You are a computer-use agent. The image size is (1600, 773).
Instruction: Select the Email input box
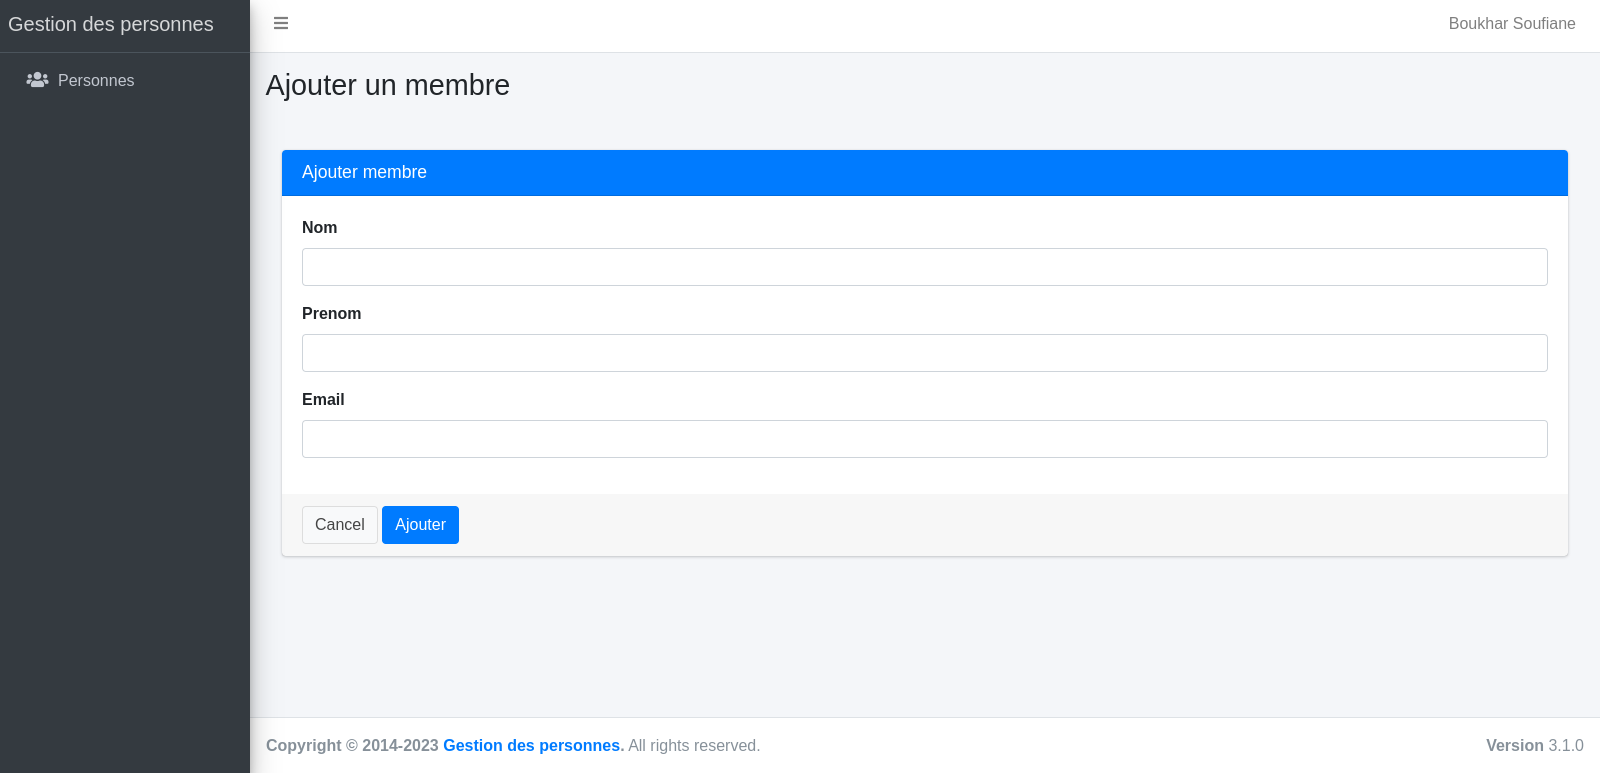[x=924, y=439]
